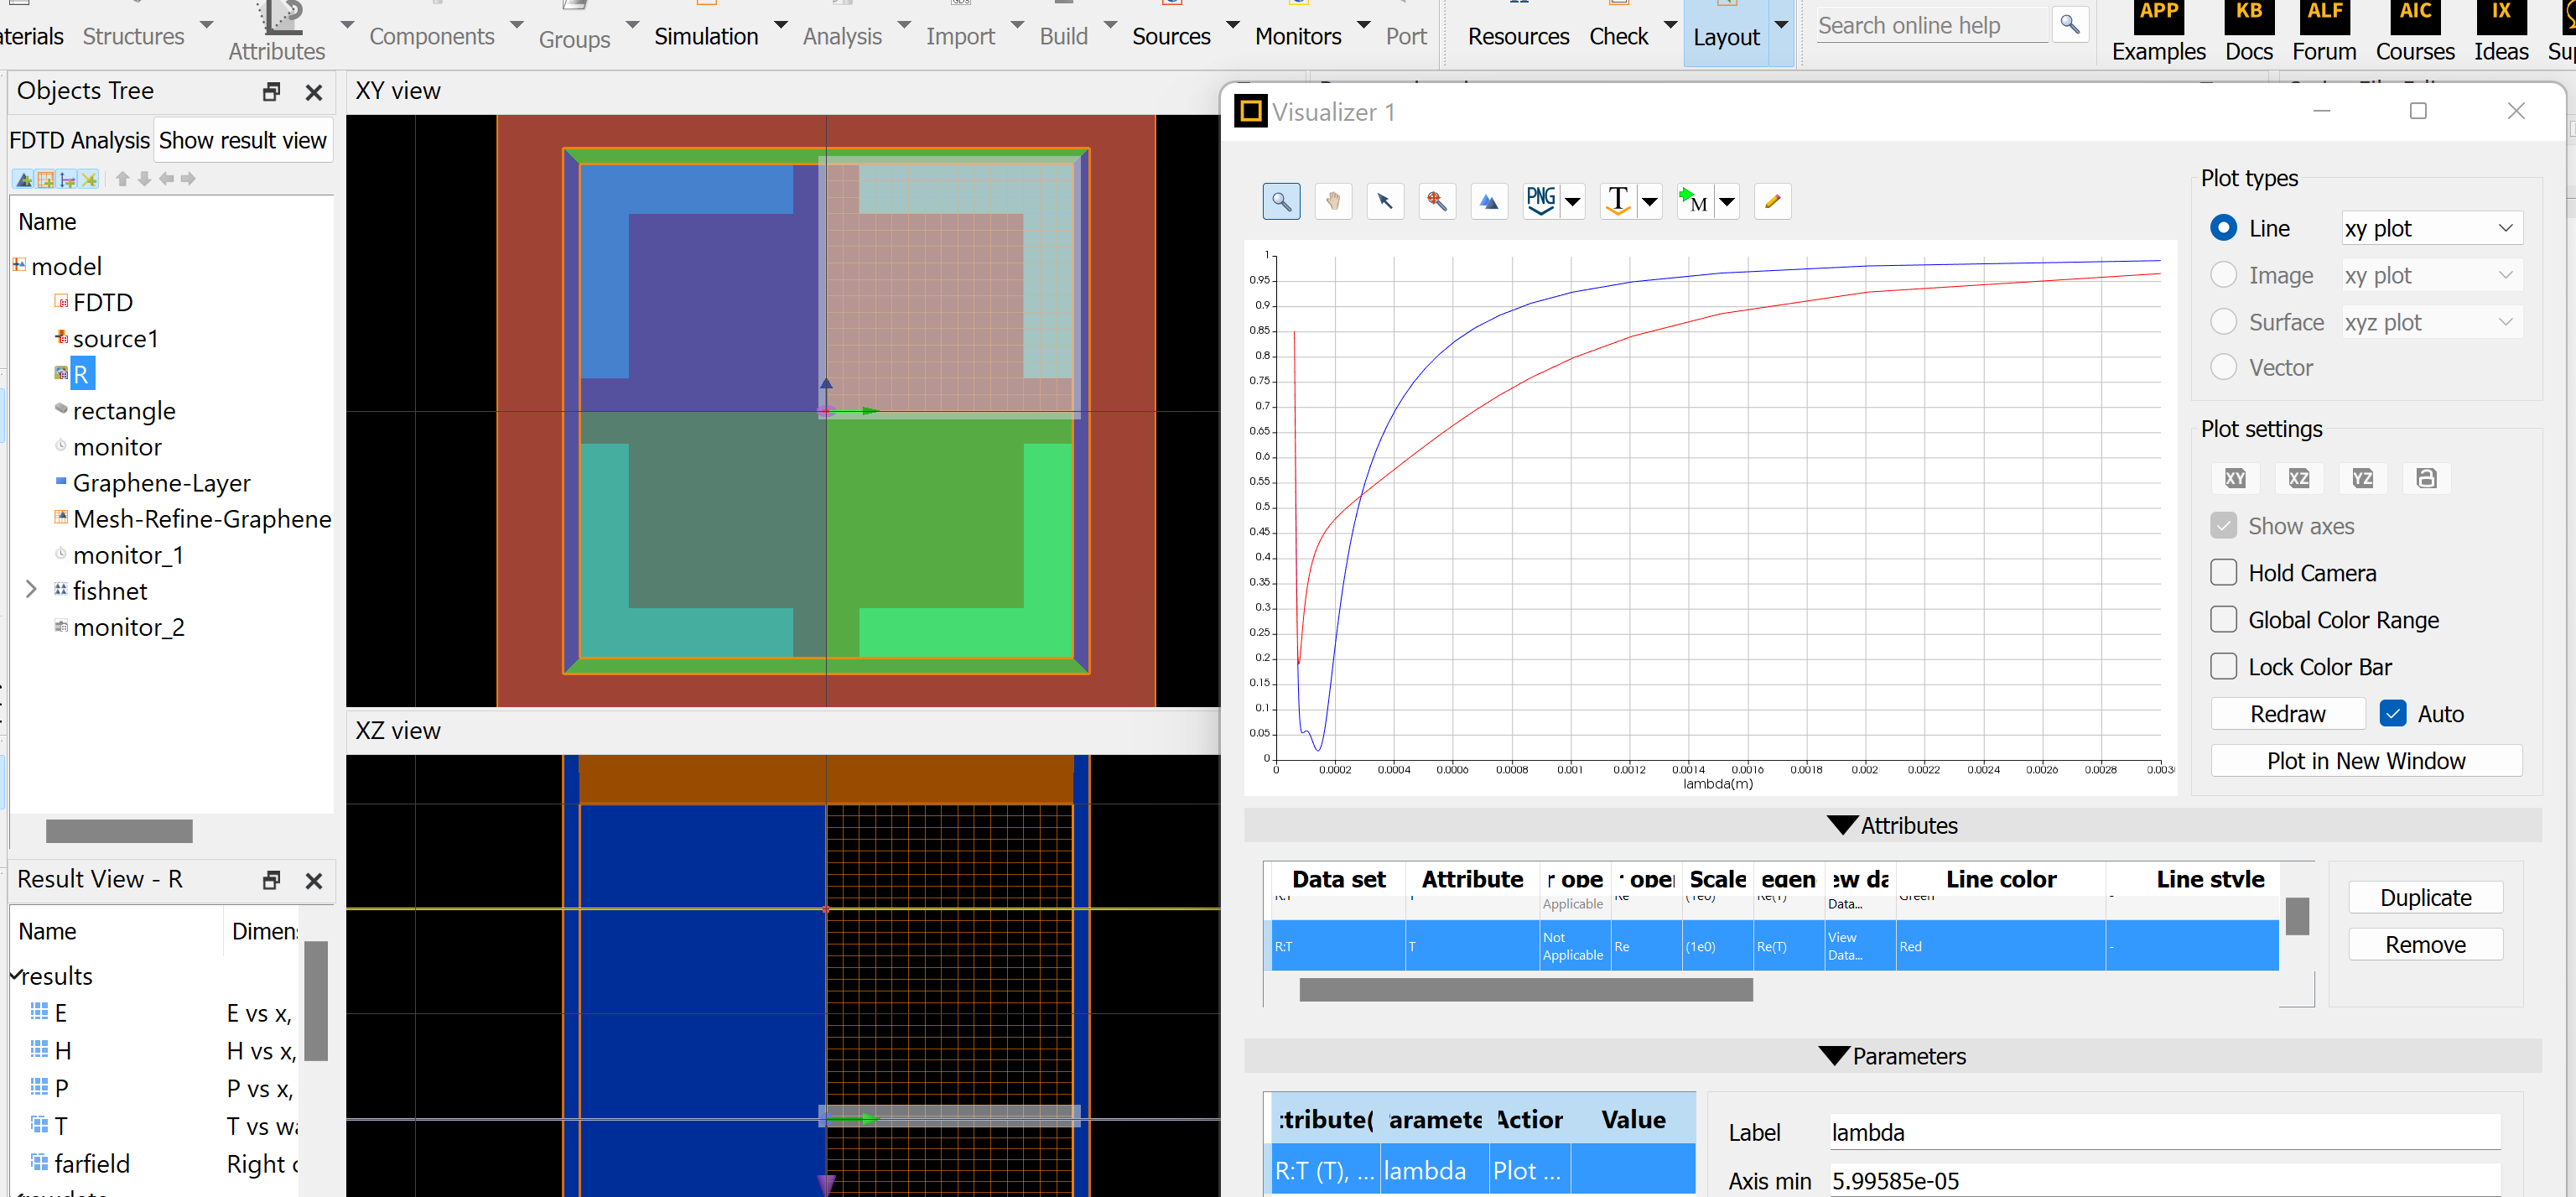Open the Resources toolbar item
This screenshot has width=2576, height=1197.
[x=1517, y=36]
